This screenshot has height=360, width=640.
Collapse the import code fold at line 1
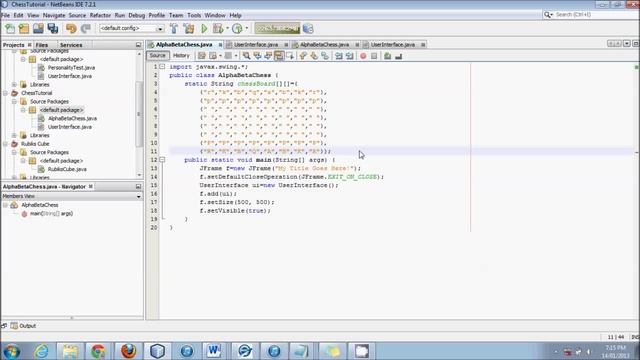coord(162,67)
